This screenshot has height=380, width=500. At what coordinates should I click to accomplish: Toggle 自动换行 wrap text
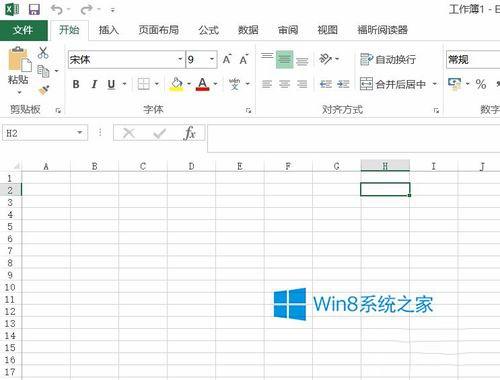click(388, 59)
